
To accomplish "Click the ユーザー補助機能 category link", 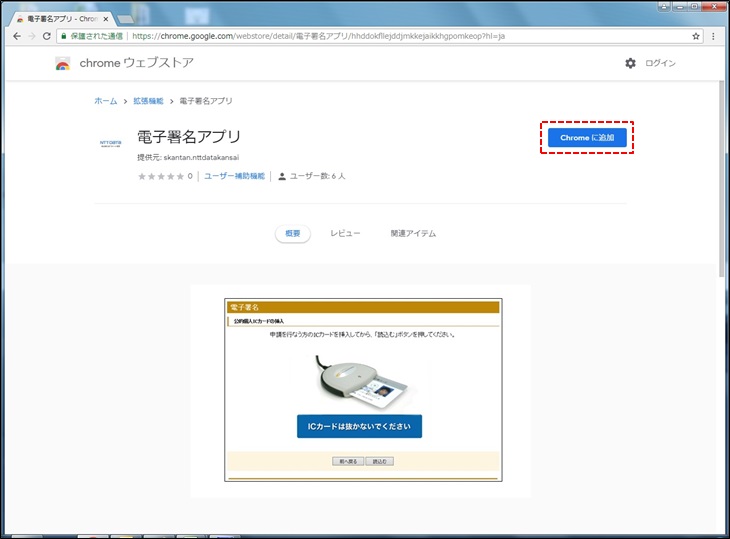I will pyautogui.click(x=235, y=176).
